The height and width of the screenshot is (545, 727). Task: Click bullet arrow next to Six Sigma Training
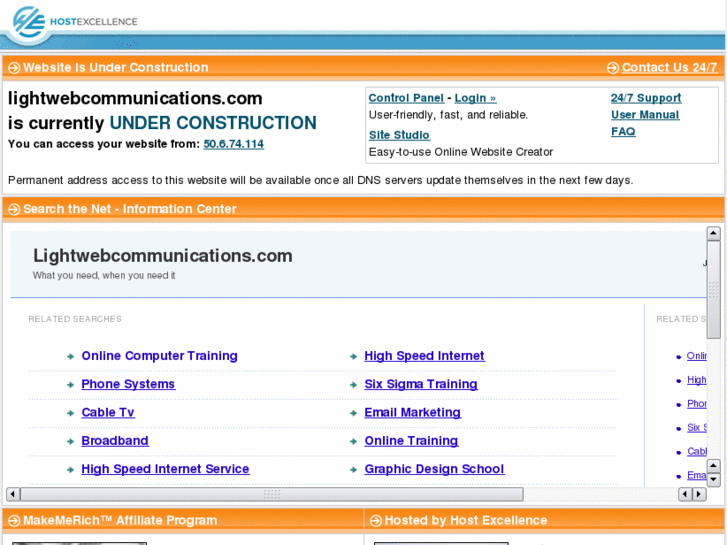[x=353, y=385]
